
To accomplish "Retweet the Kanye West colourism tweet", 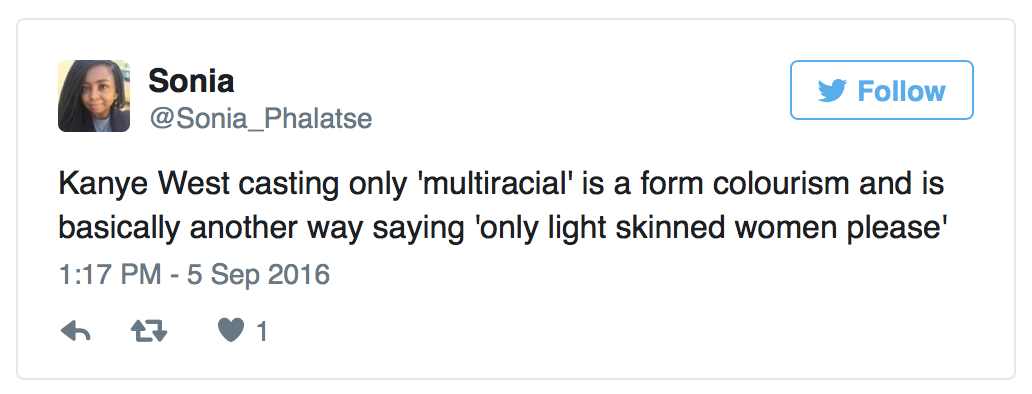I will pyautogui.click(x=149, y=332).
